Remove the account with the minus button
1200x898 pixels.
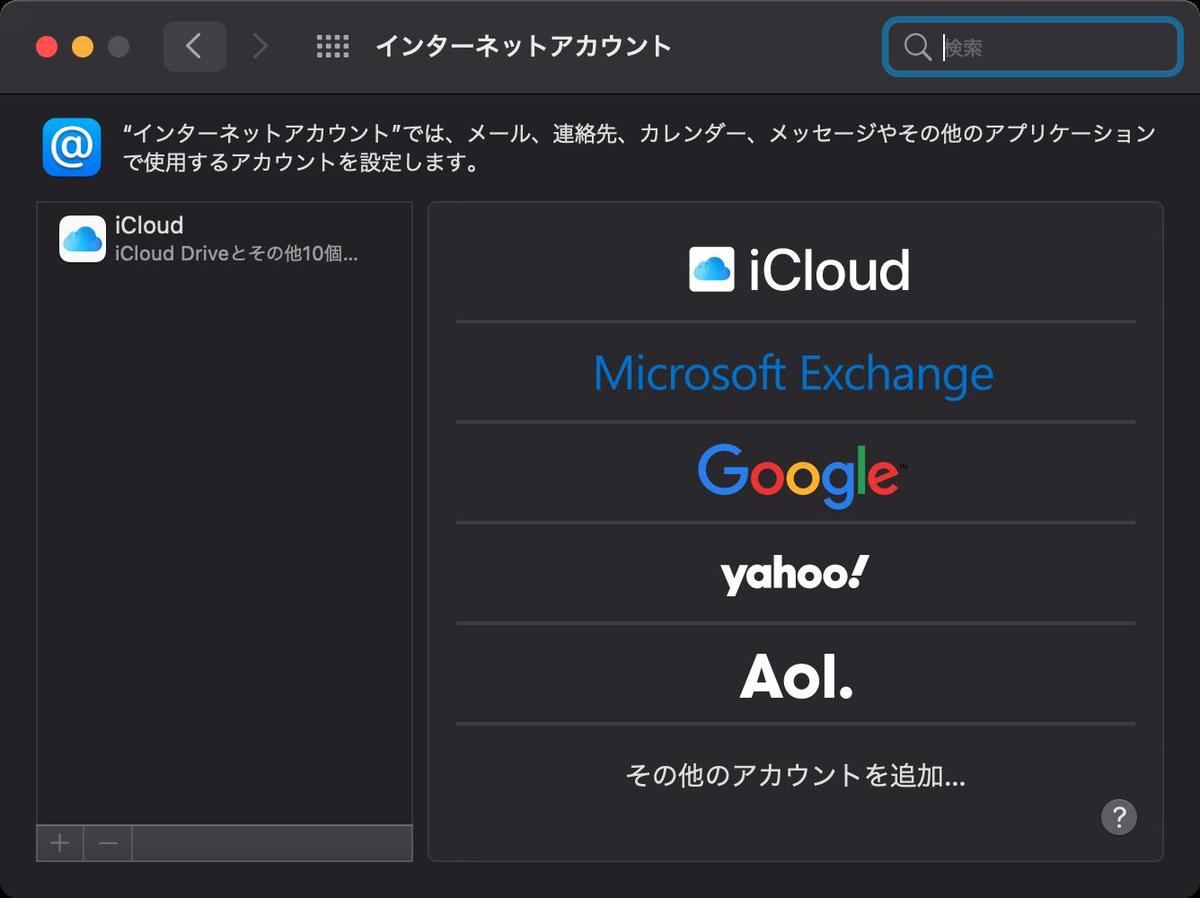pos(108,843)
